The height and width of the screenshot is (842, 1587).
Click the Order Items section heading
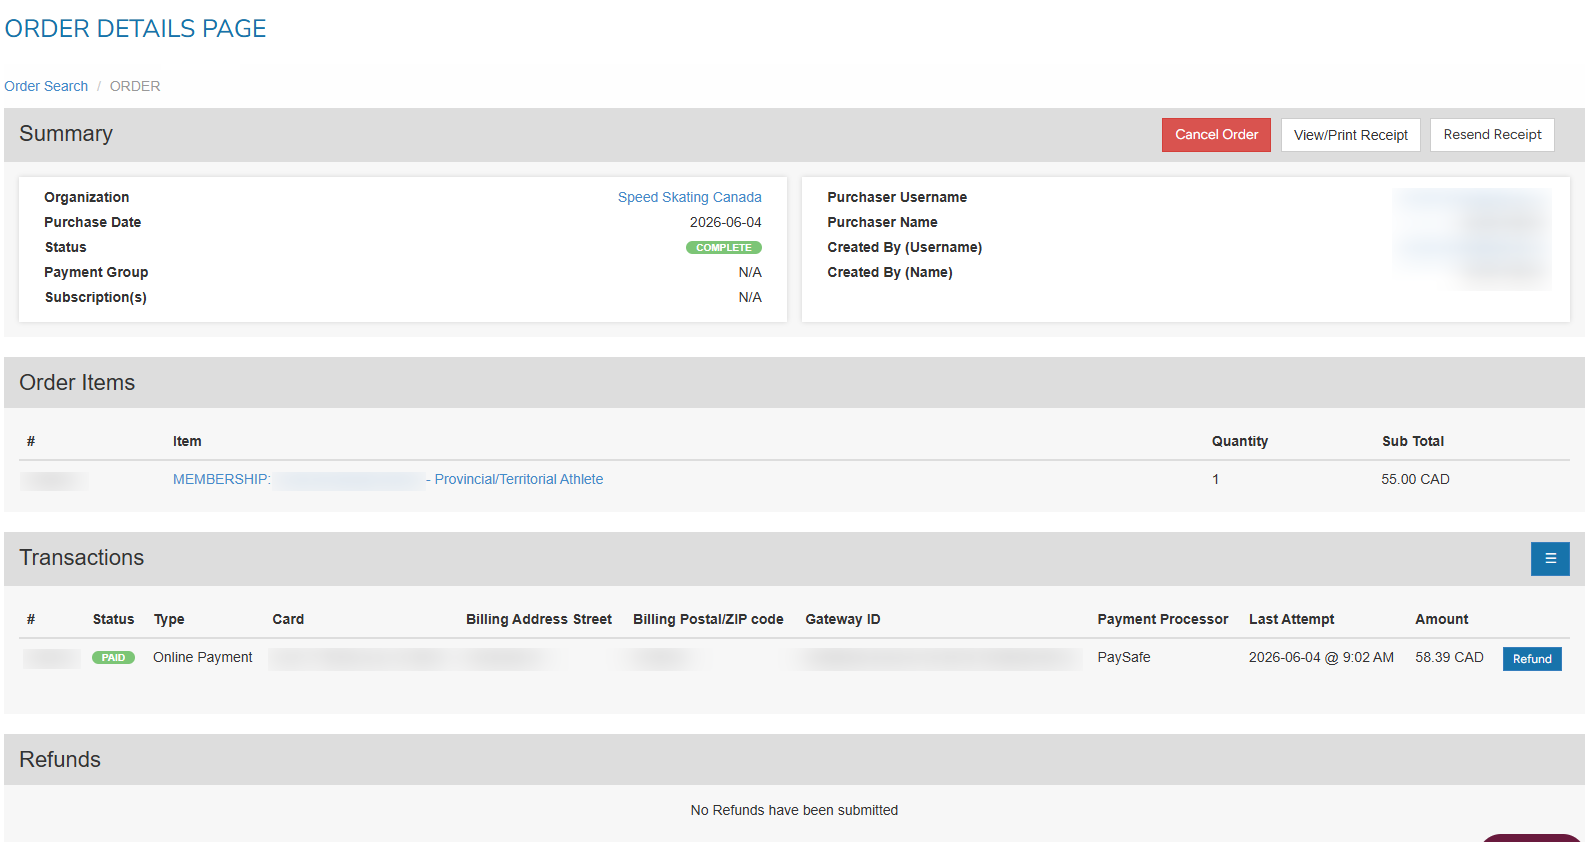77,383
